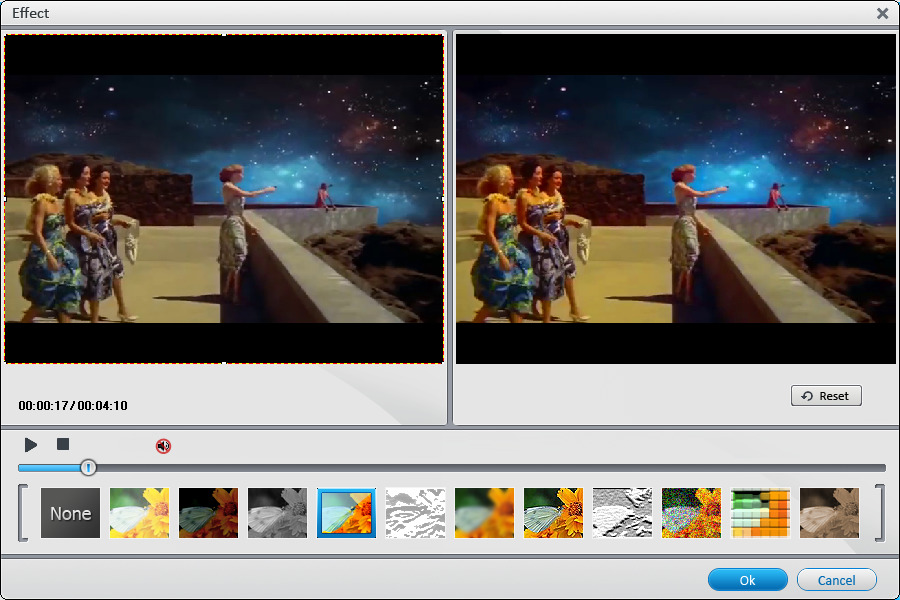Screen dimensions: 900x600
Task: Select the brightened butterfly effect thumbnail
Action: [x=139, y=513]
